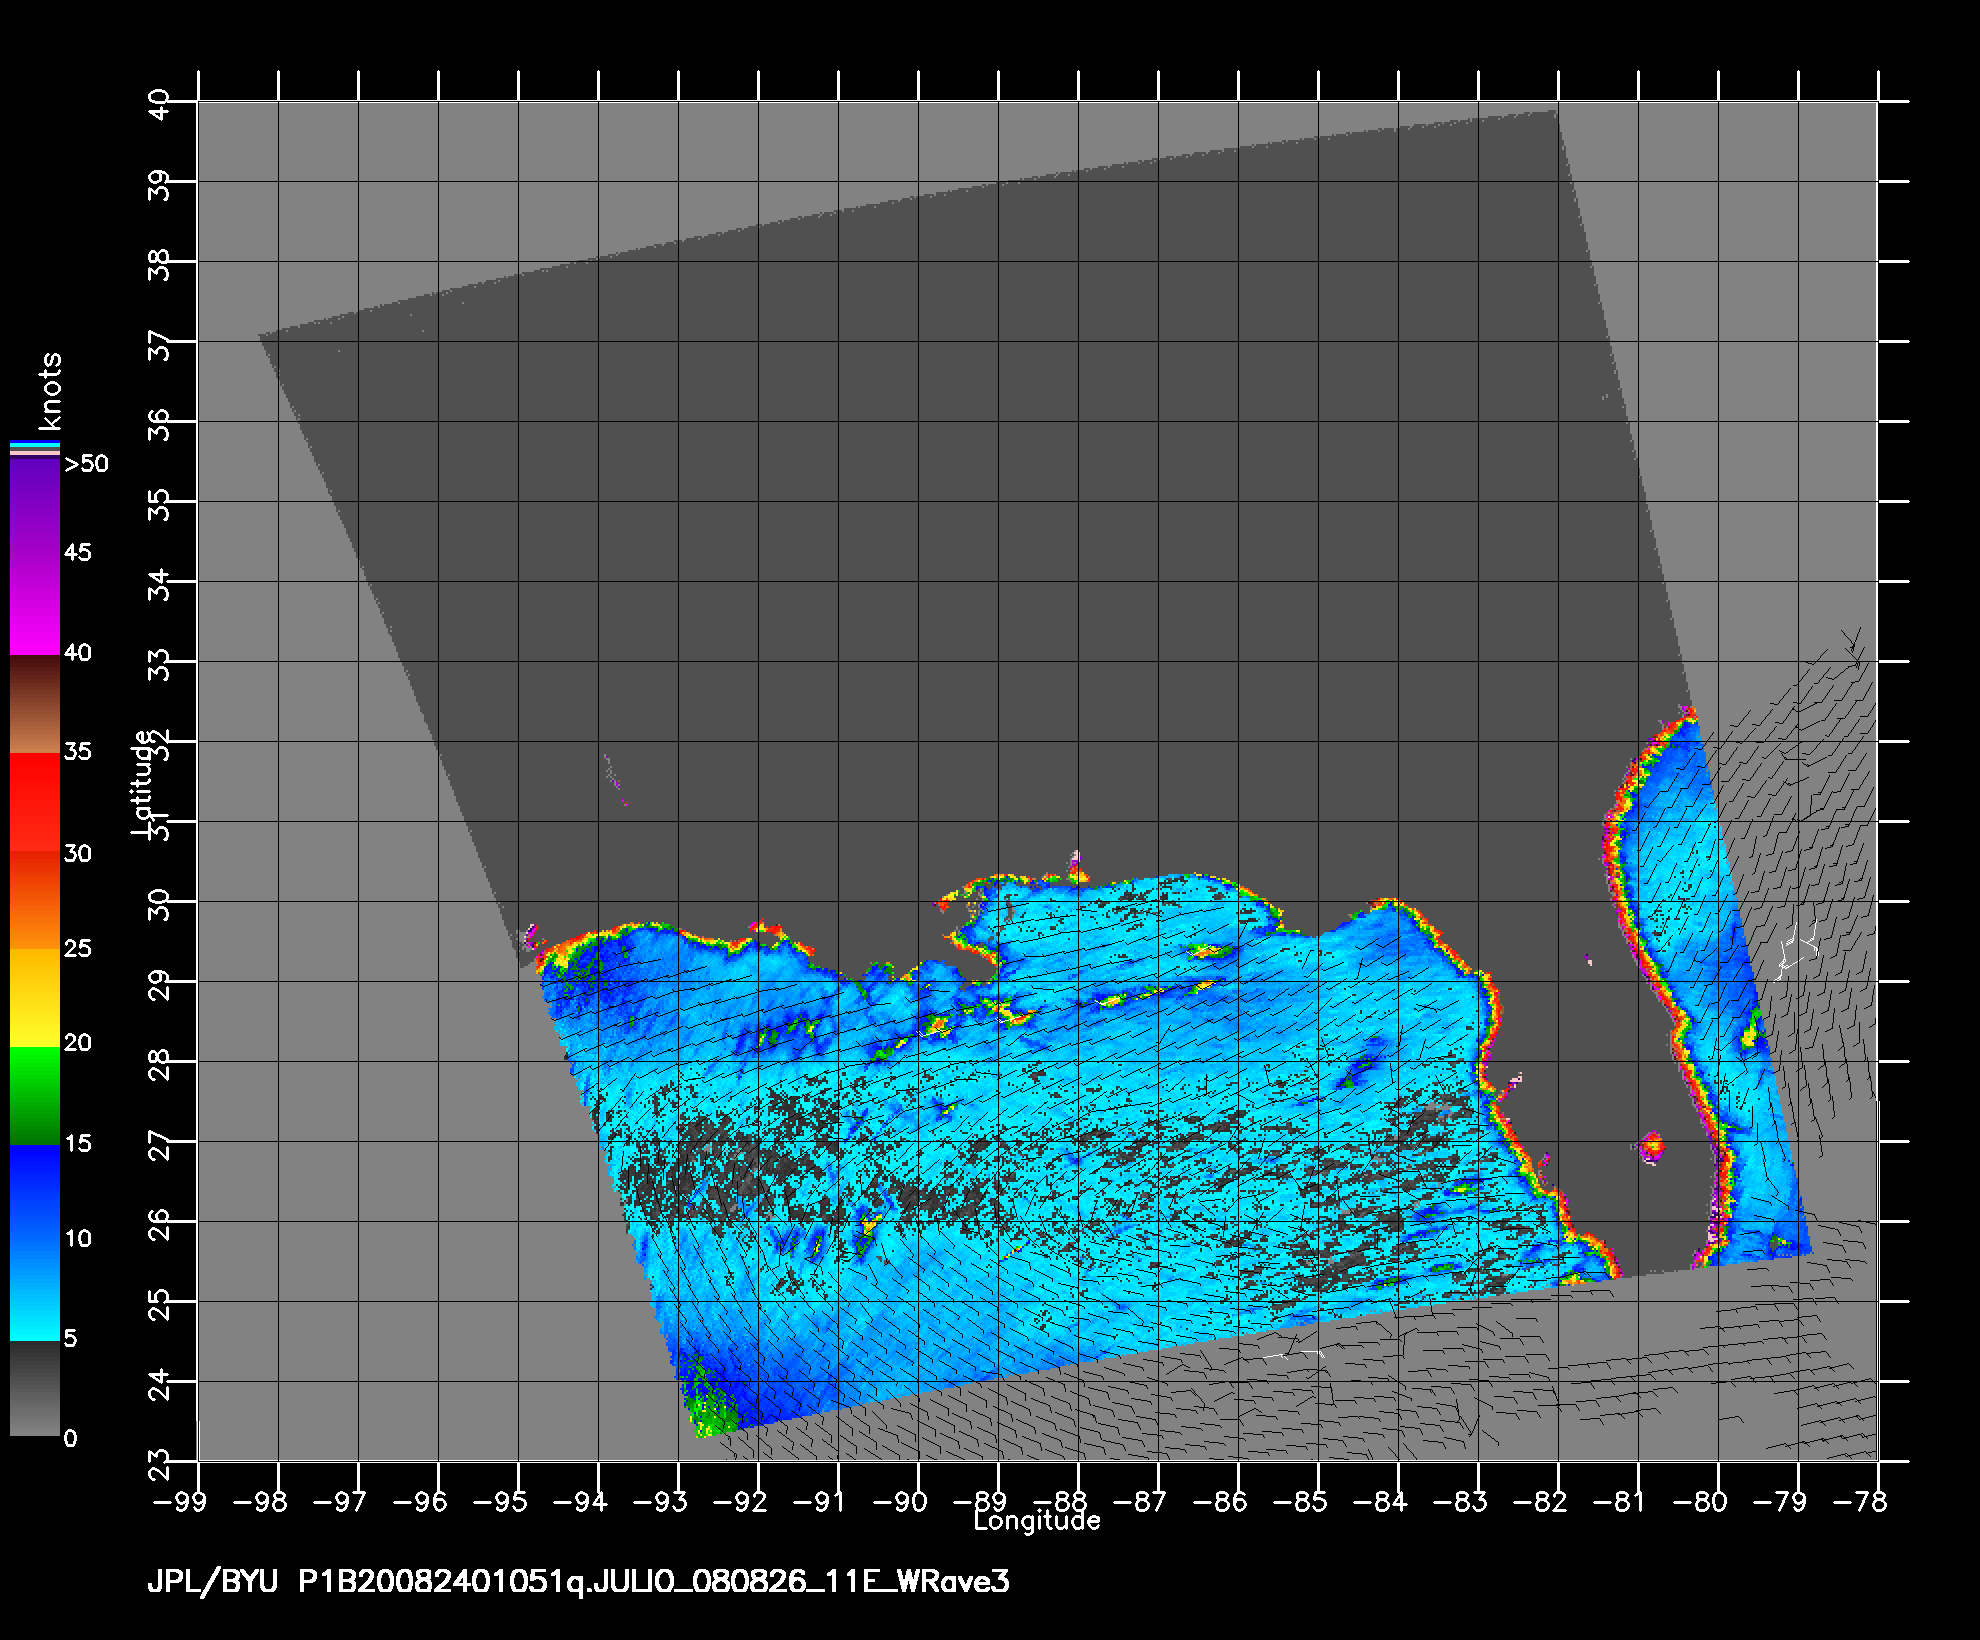Image resolution: width=1980 pixels, height=1640 pixels.
Task: Click the dark blue 10–15 knots band
Action: 35,1194
